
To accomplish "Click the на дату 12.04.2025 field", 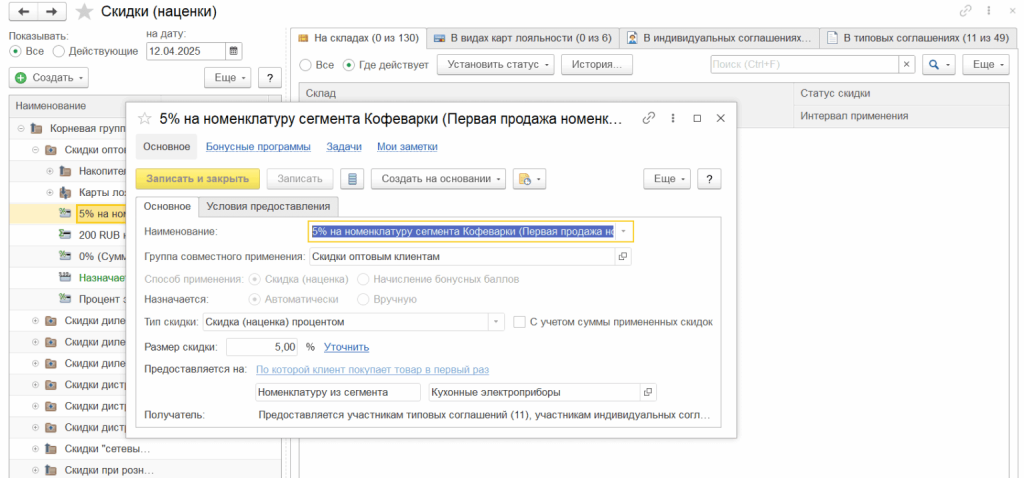I will coord(185,50).
